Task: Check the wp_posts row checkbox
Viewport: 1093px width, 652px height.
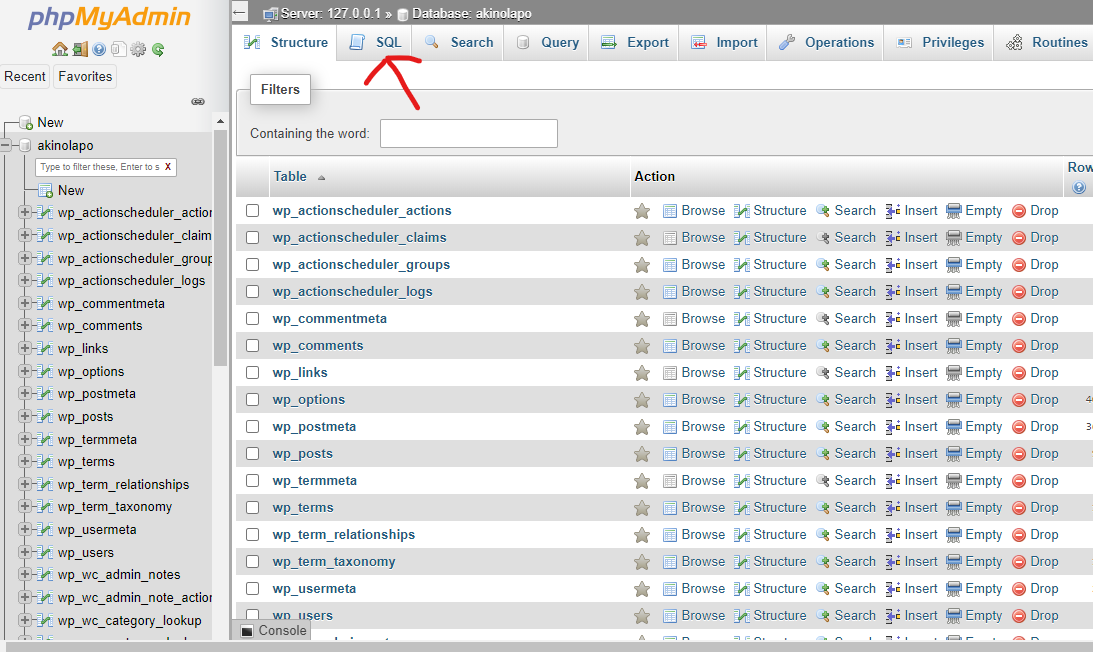Action: click(x=252, y=454)
